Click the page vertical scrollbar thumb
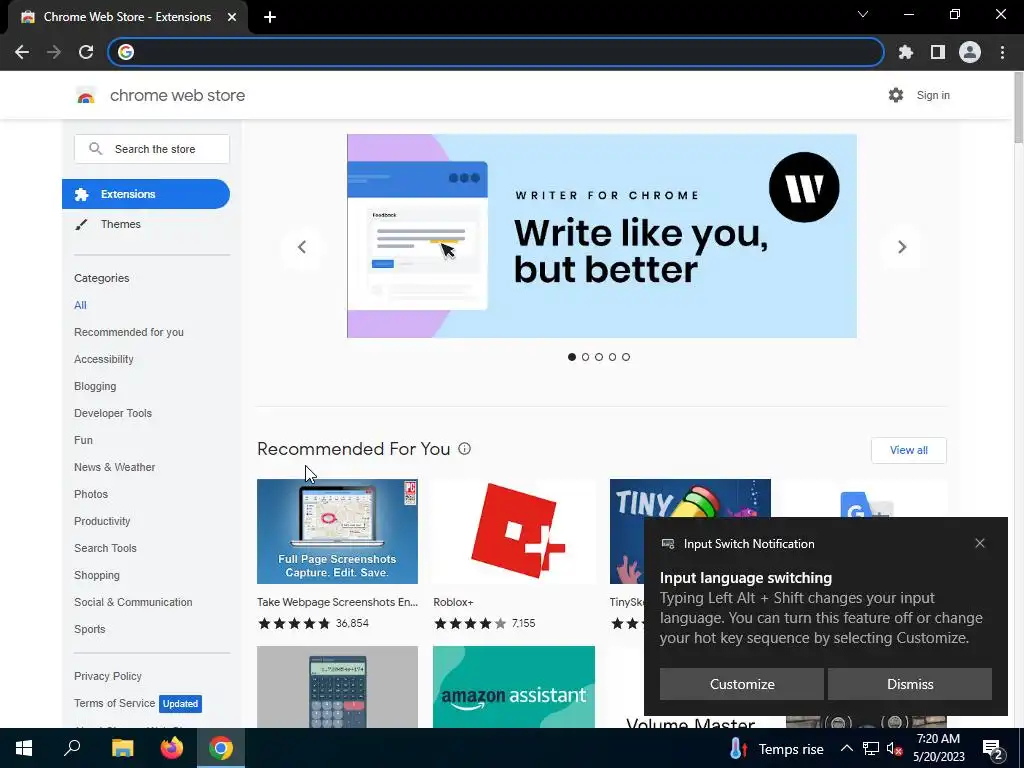 click(1018, 108)
